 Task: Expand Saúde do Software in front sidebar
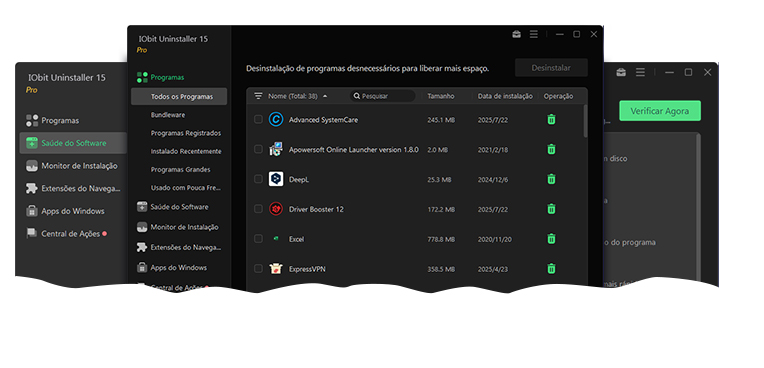(x=179, y=207)
